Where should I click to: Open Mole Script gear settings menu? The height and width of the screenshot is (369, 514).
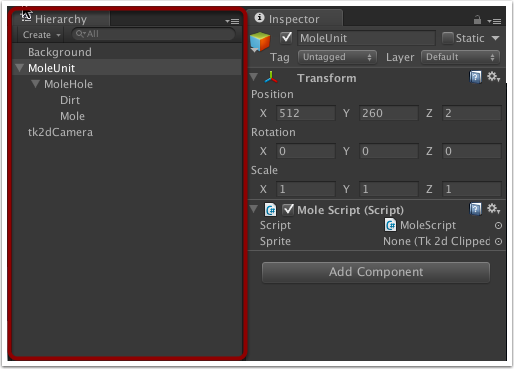pos(493,209)
